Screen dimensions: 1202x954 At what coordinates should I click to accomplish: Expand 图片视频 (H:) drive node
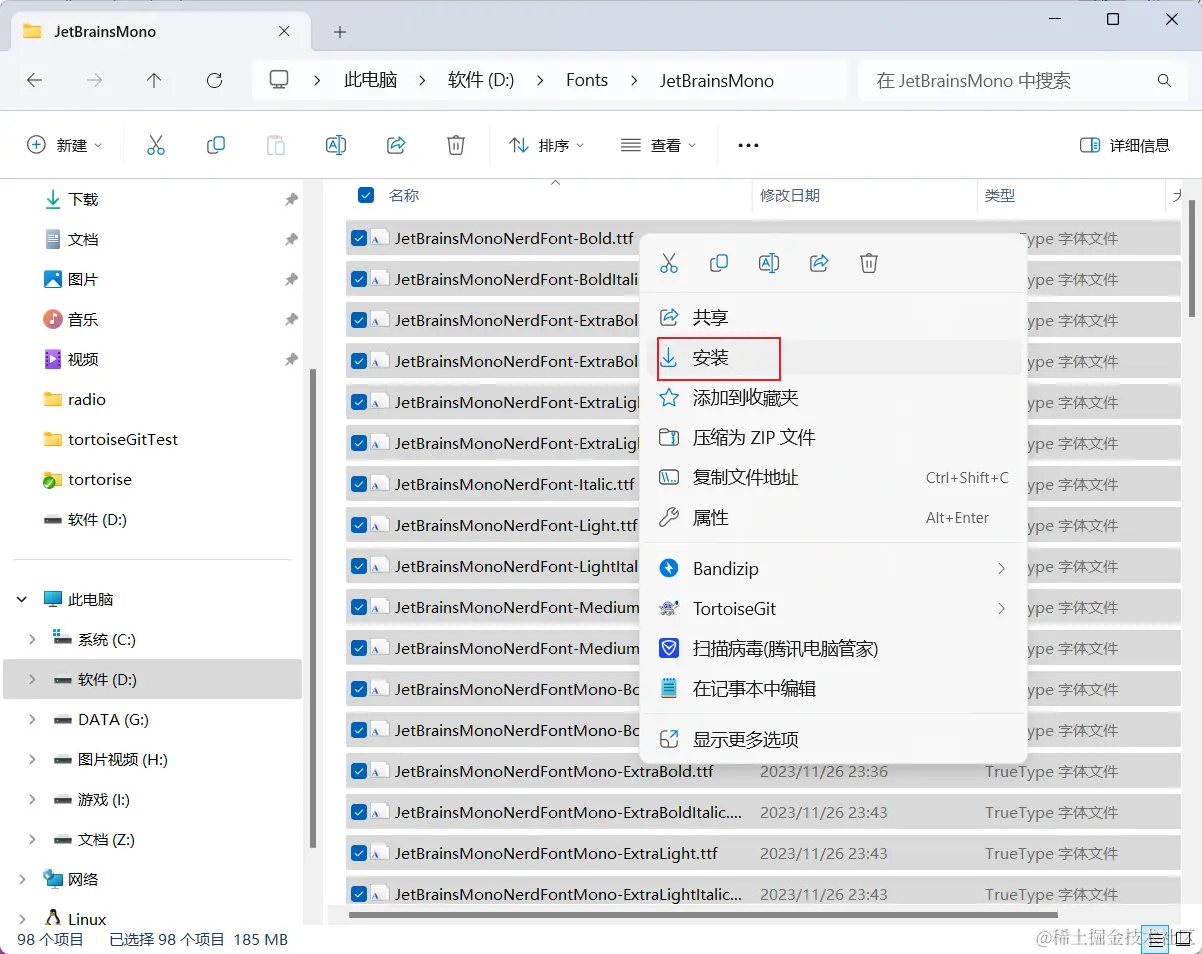(32, 759)
